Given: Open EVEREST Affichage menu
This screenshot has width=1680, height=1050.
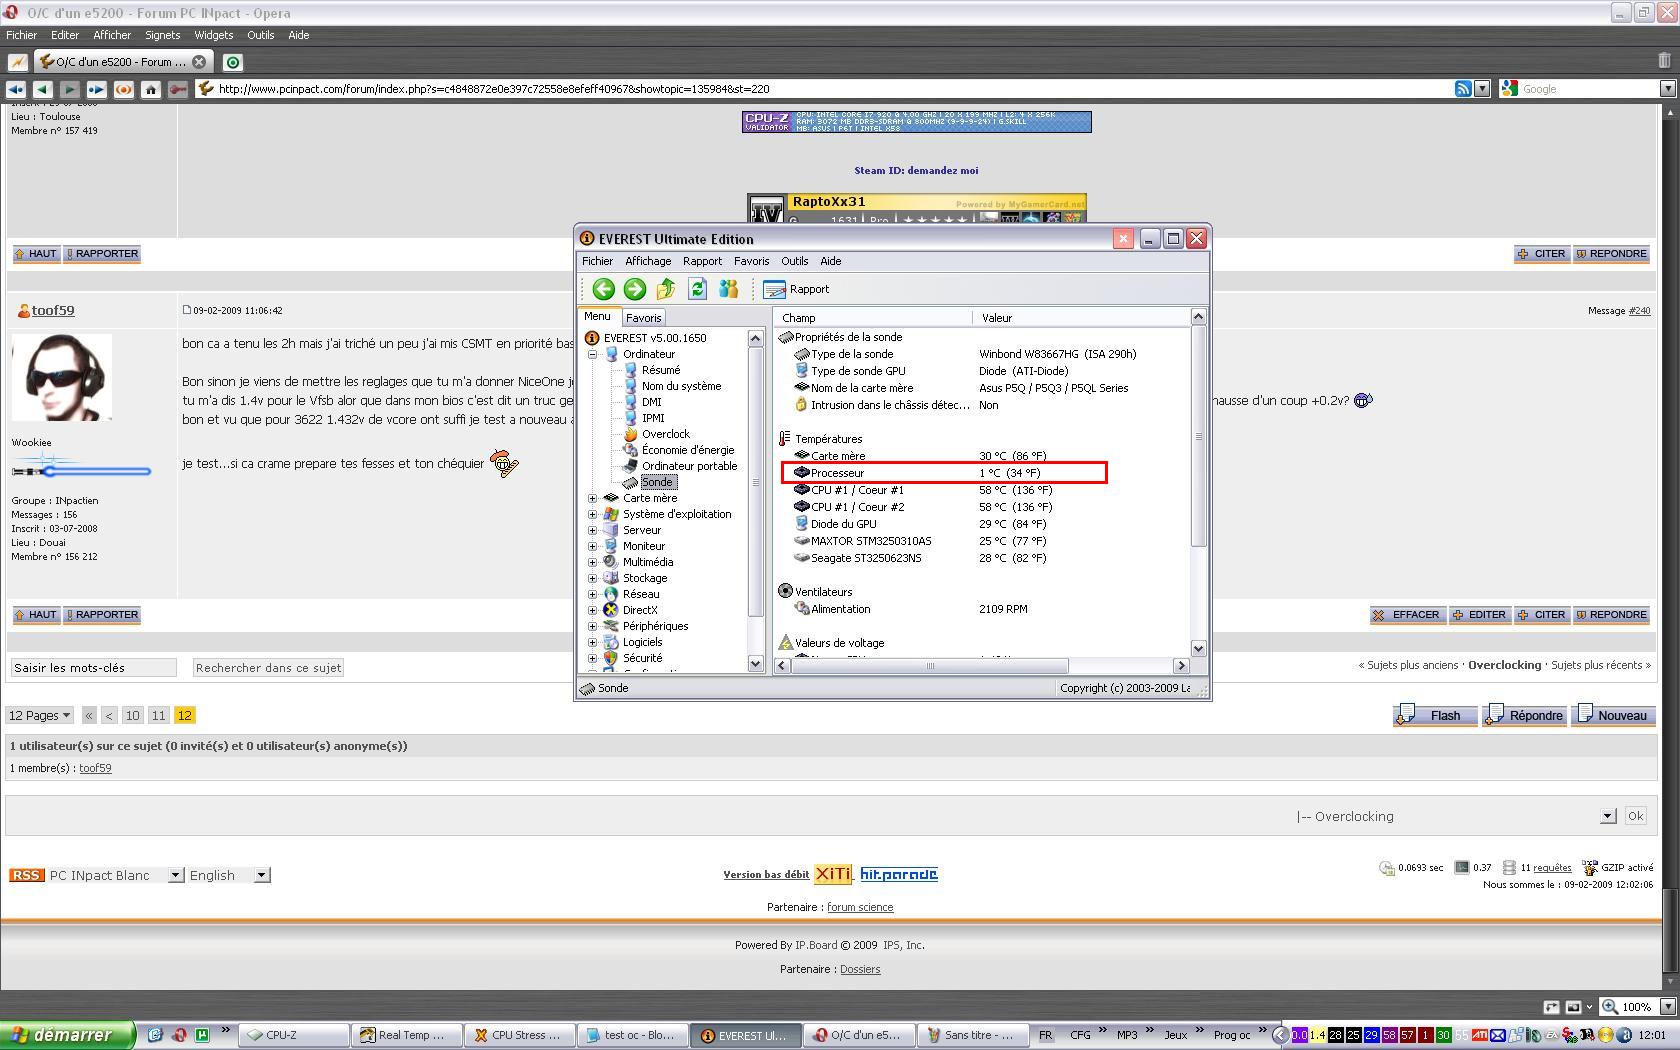Looking at the screenshot, I should click(648, 261).
